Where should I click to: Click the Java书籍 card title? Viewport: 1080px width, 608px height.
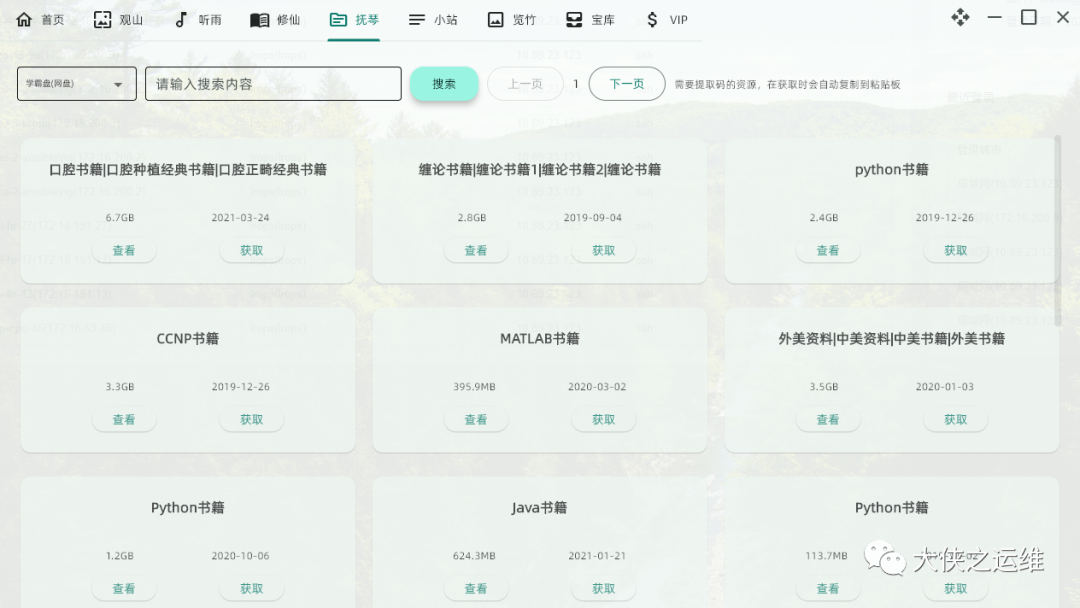click(540, 507)
